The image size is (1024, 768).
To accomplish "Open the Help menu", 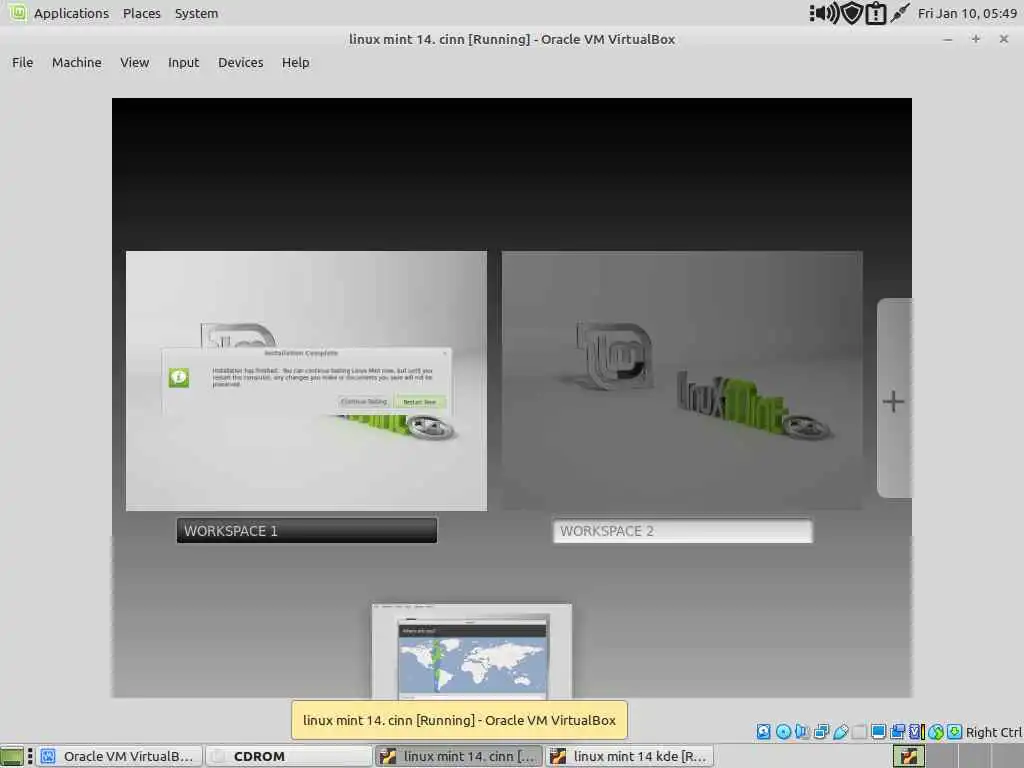I will tap(295, 63).
